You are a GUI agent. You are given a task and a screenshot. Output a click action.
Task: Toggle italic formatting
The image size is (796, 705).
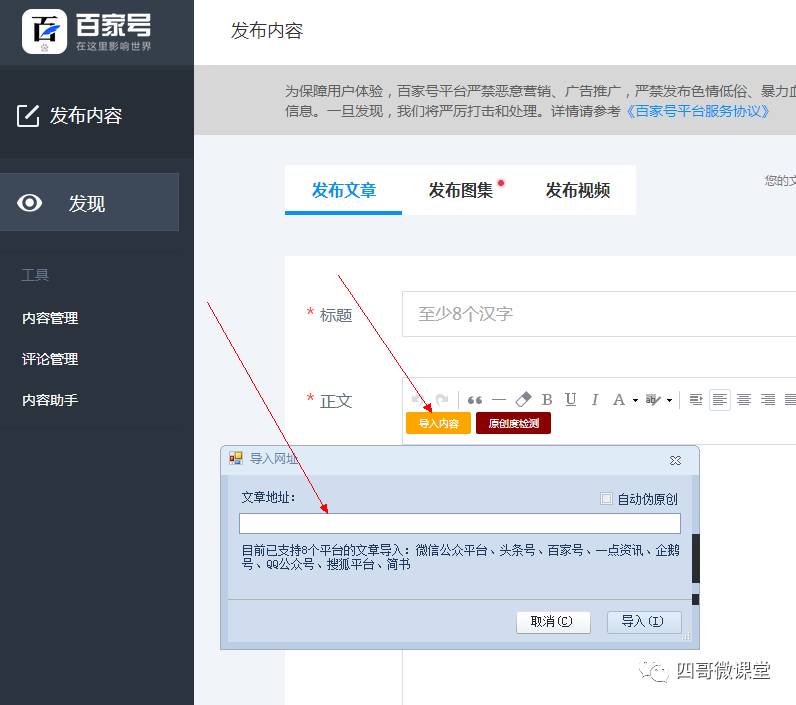coord(594,400)
